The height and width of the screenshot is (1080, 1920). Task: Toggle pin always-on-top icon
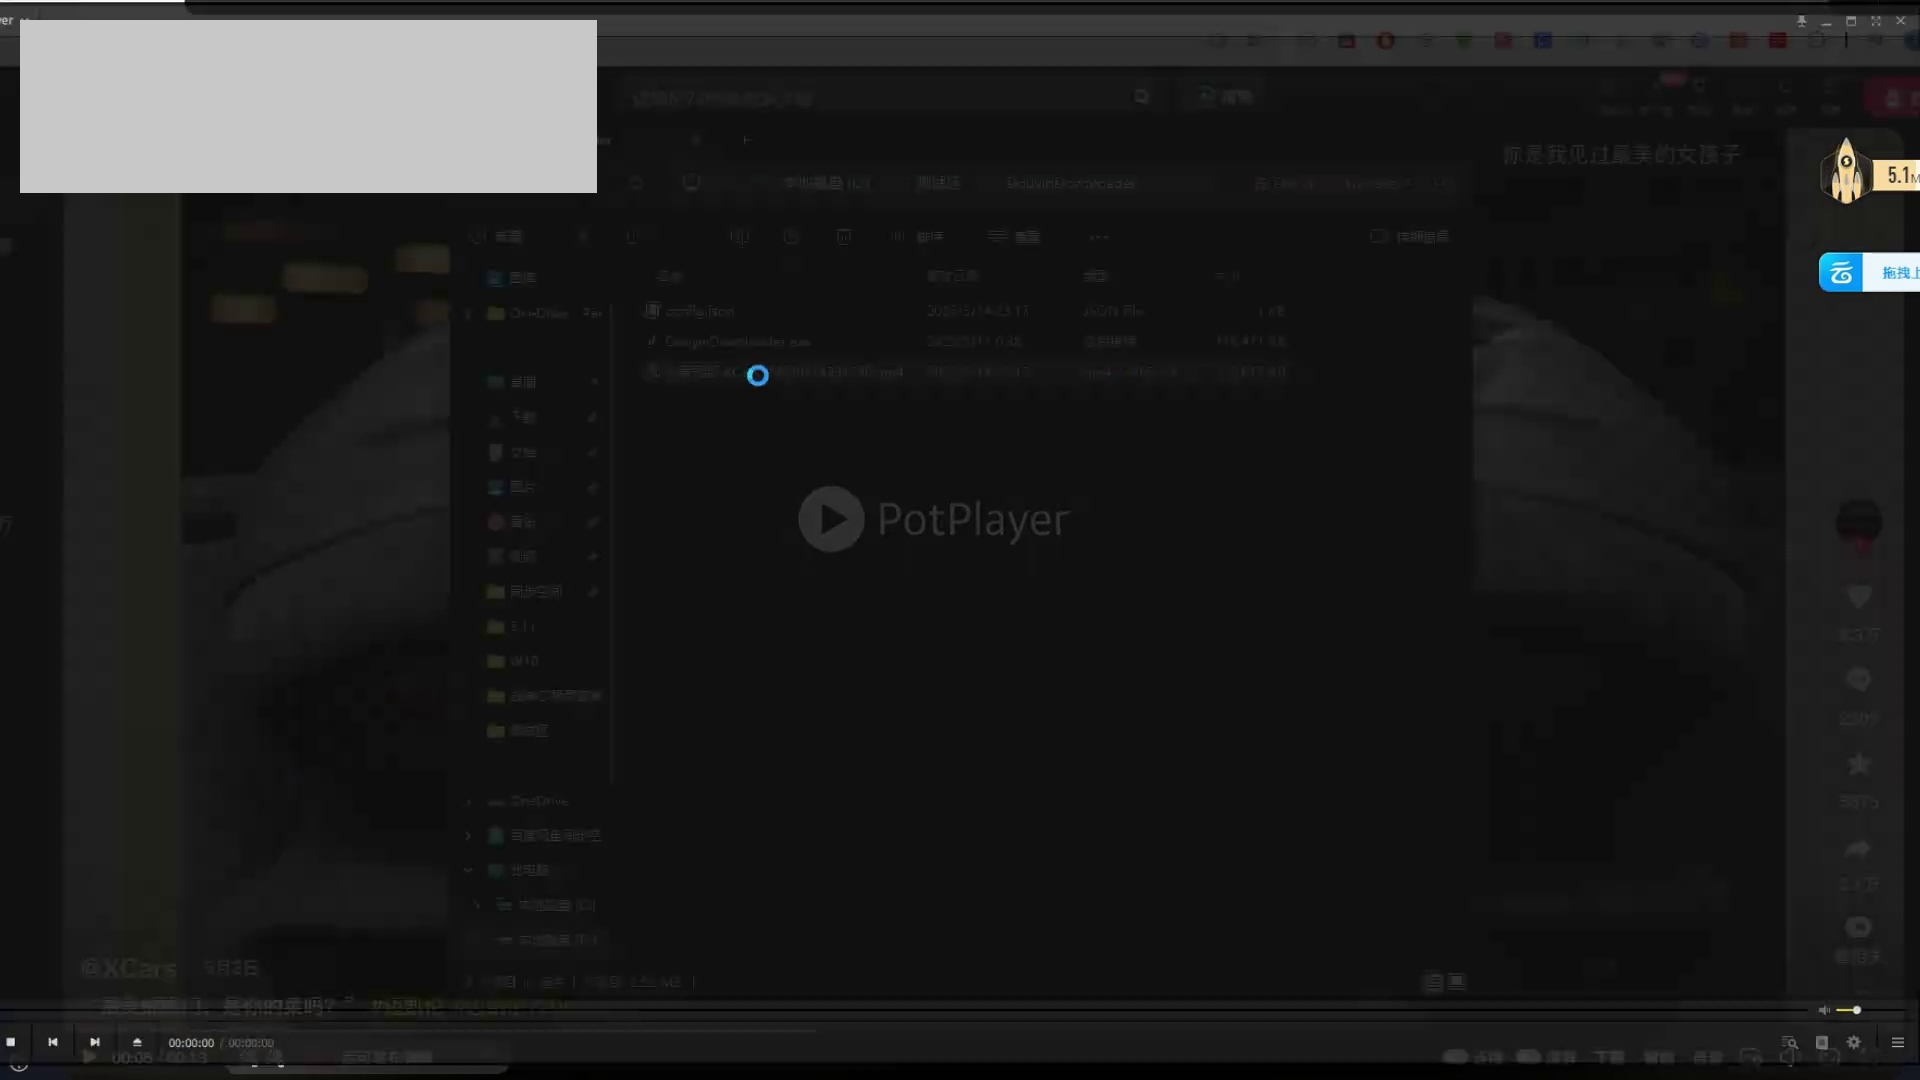(x=1801, y=21)
